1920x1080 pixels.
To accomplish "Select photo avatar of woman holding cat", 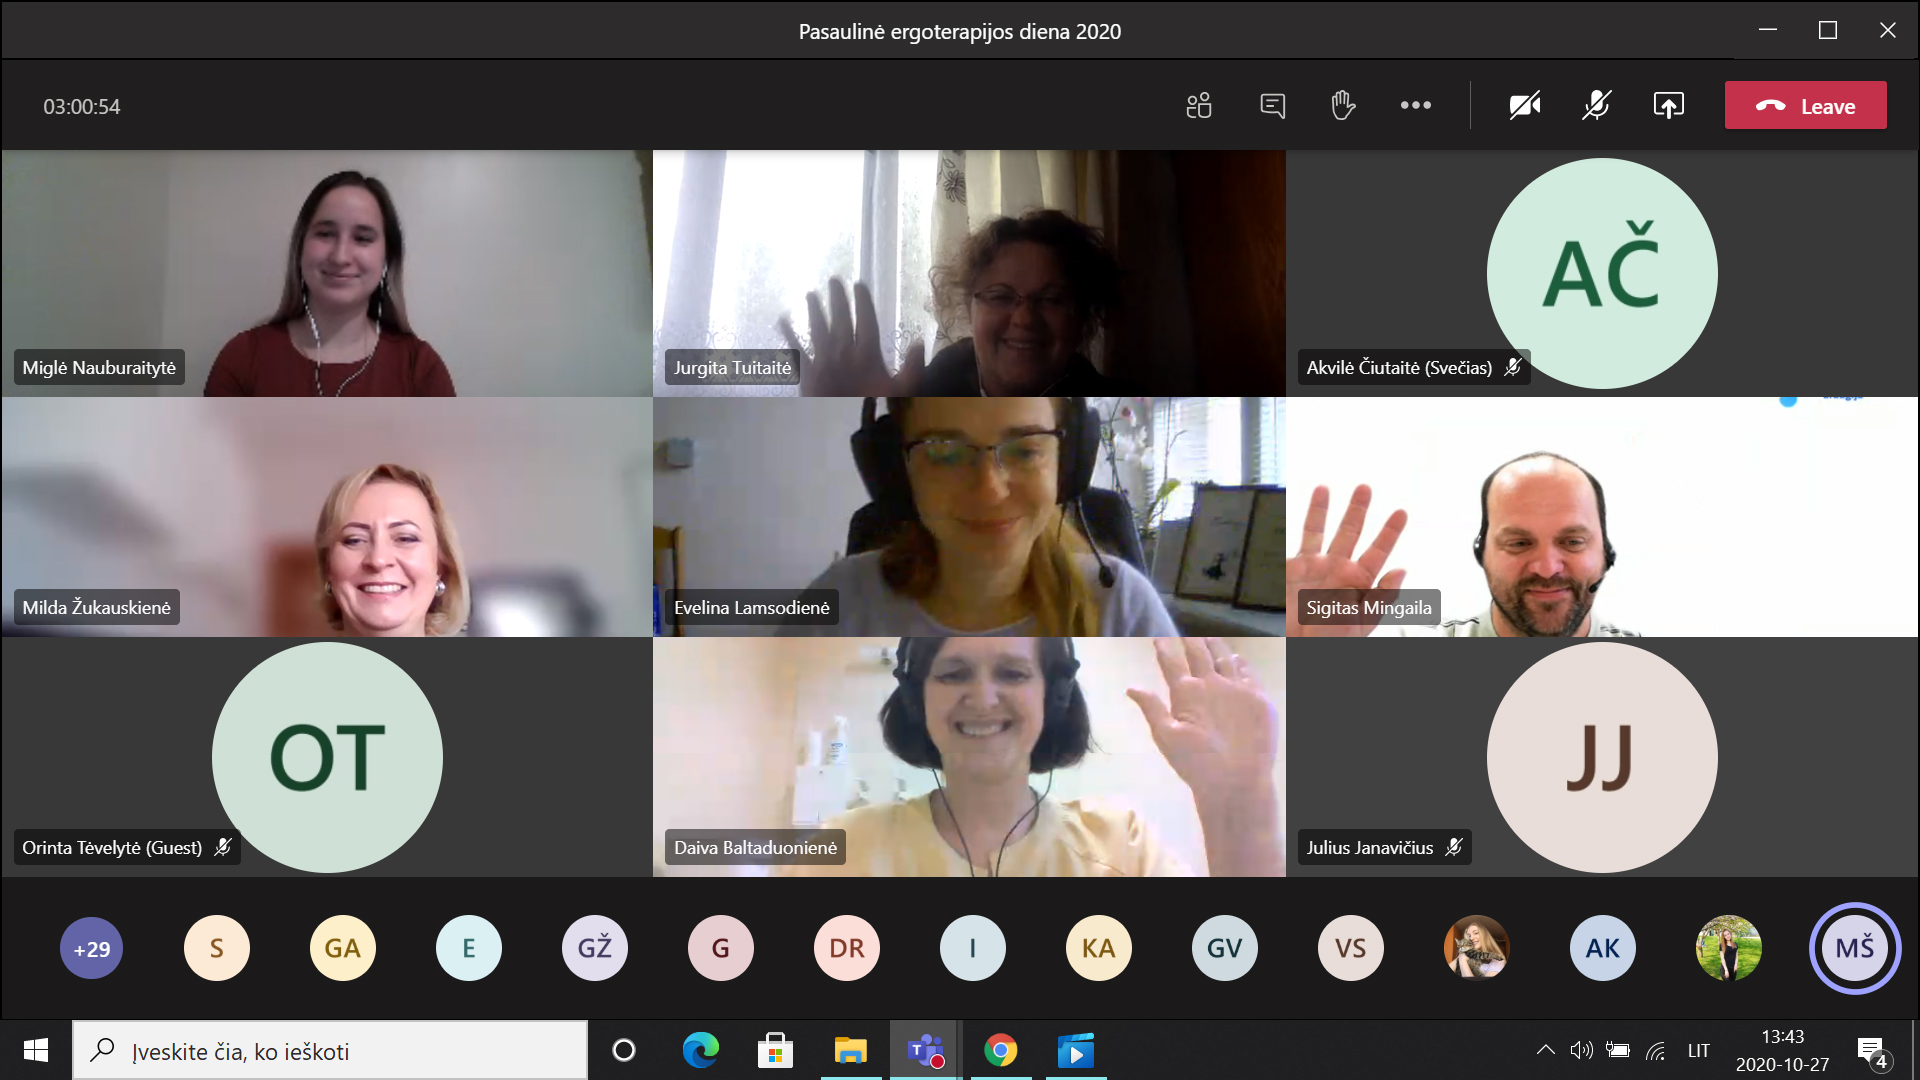I will point(1477,948).
